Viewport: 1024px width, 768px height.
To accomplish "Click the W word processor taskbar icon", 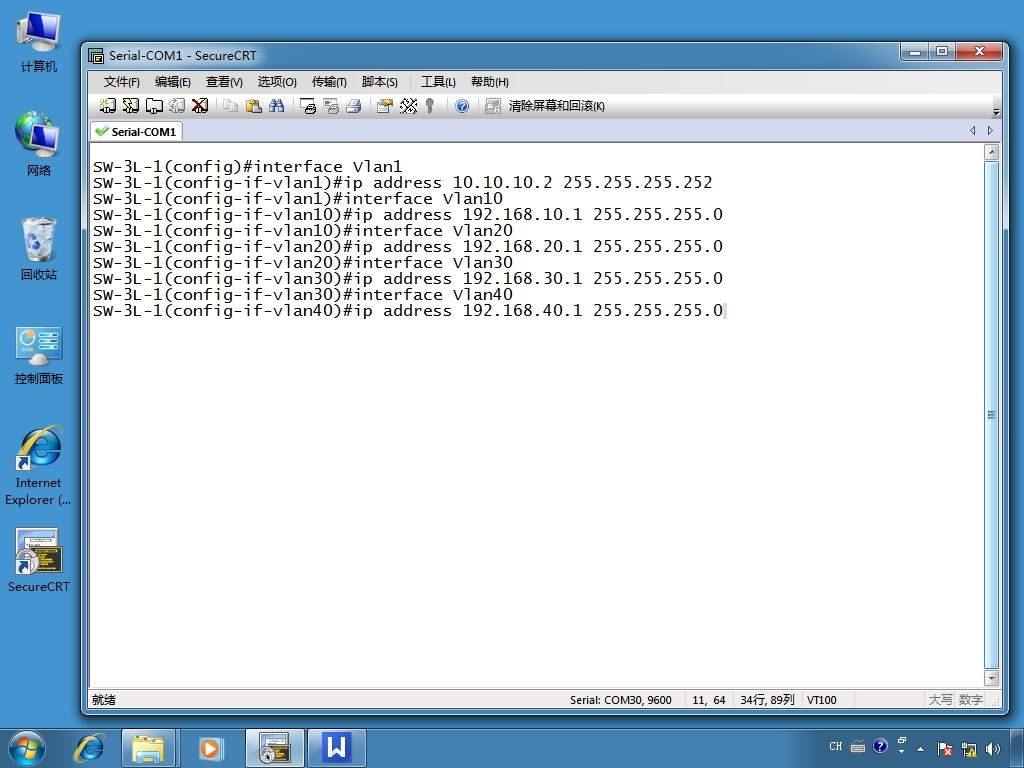I will coord(336,748).
